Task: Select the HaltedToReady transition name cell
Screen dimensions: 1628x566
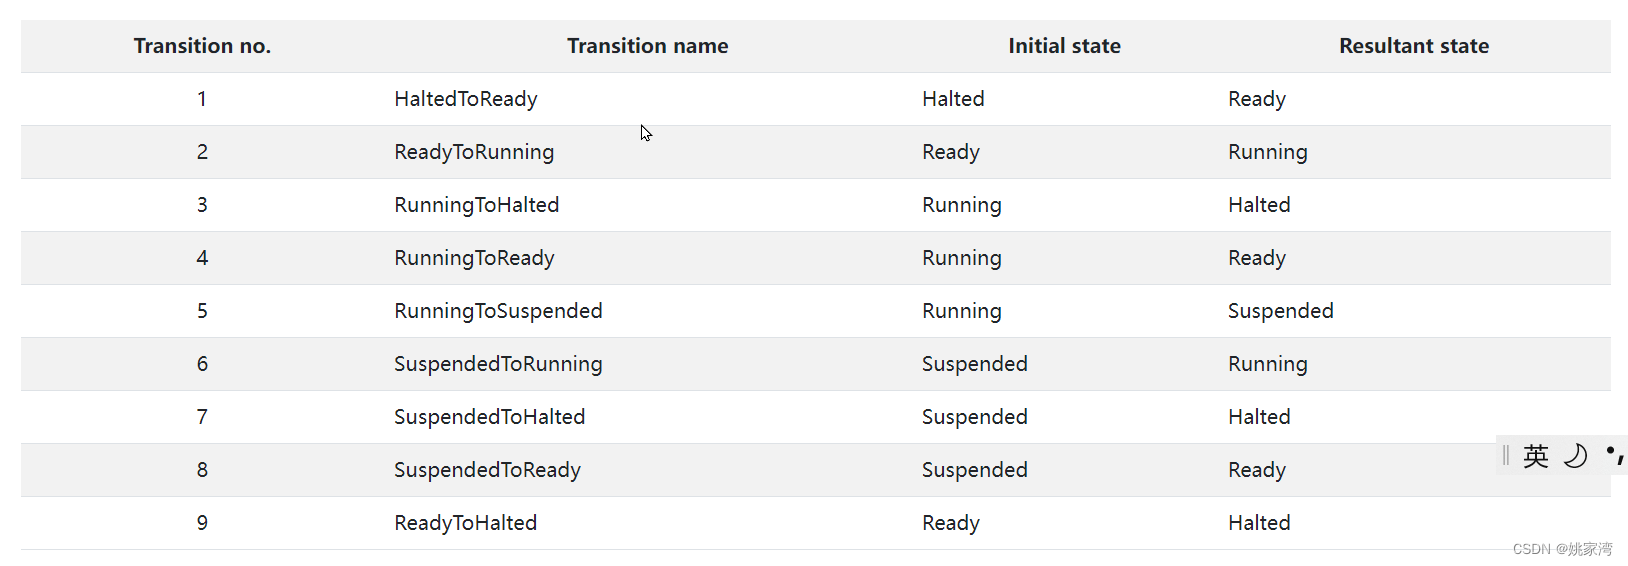Action: 465,99
